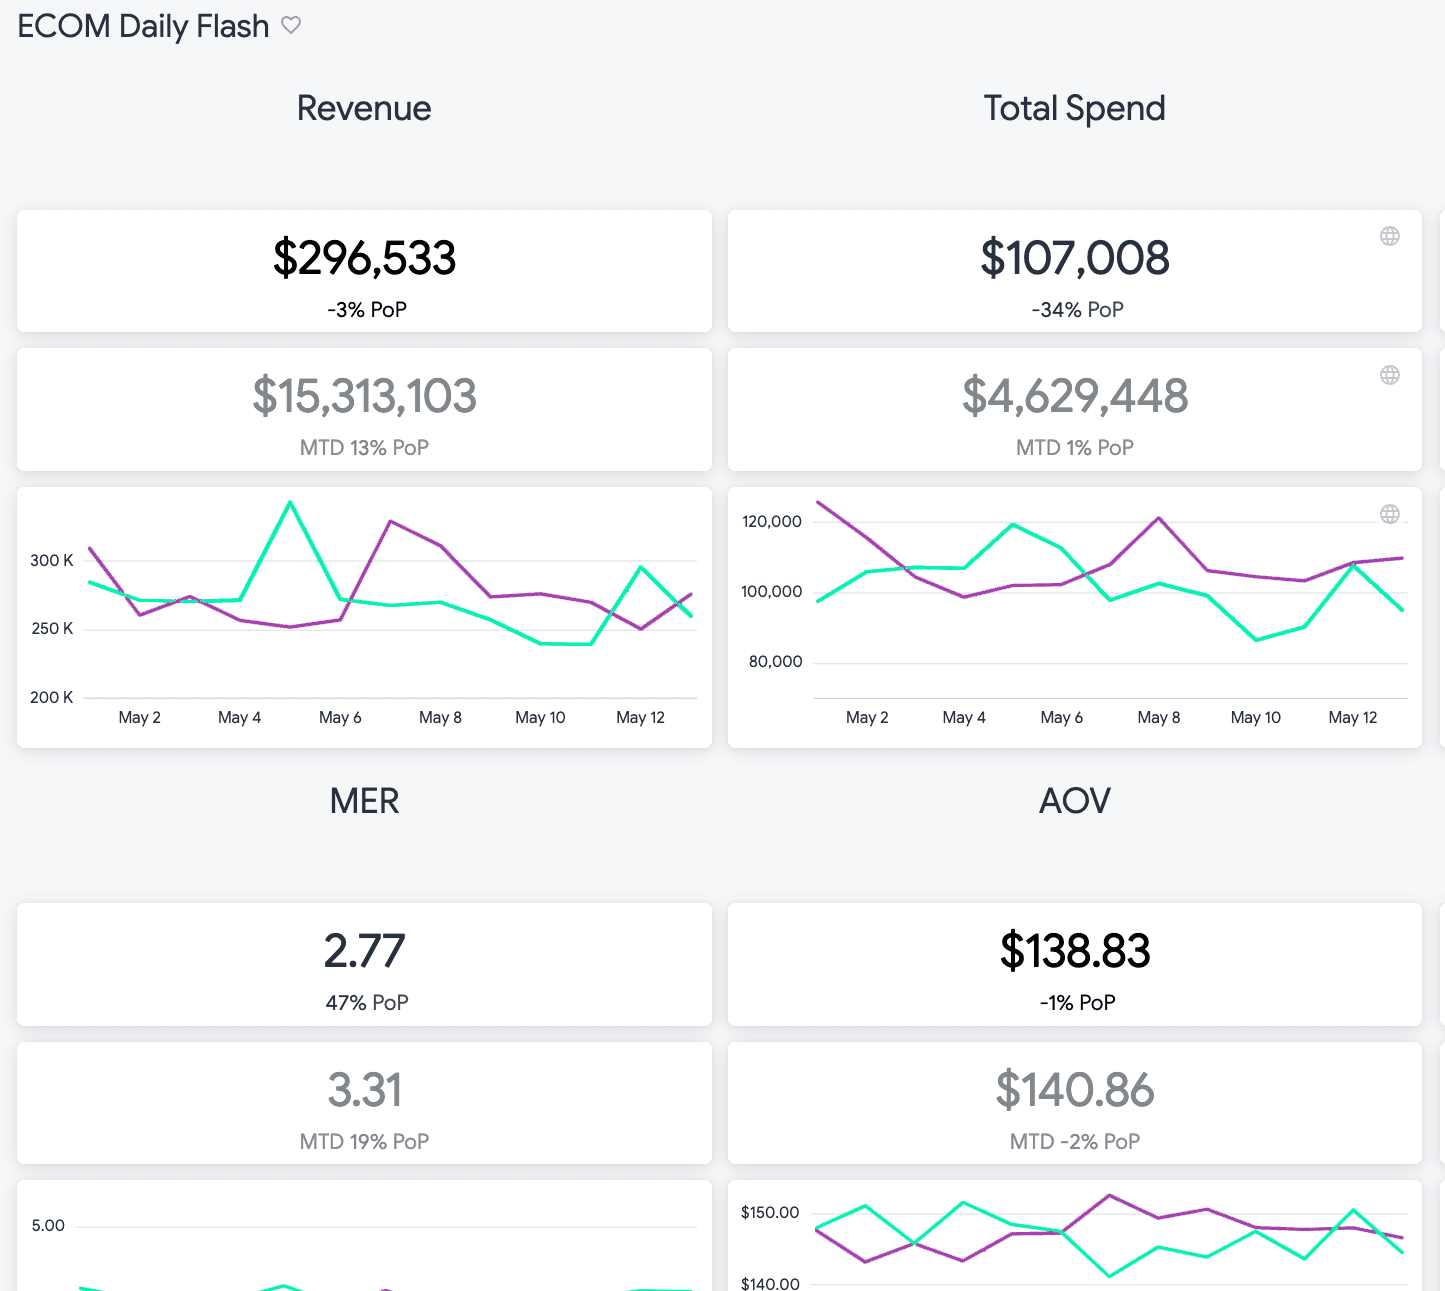Image resolution: width=1445 pixels, height=1291 pixels.
Task: Click the $140.86 MTD AOV value
Action: point(1075,1090)
